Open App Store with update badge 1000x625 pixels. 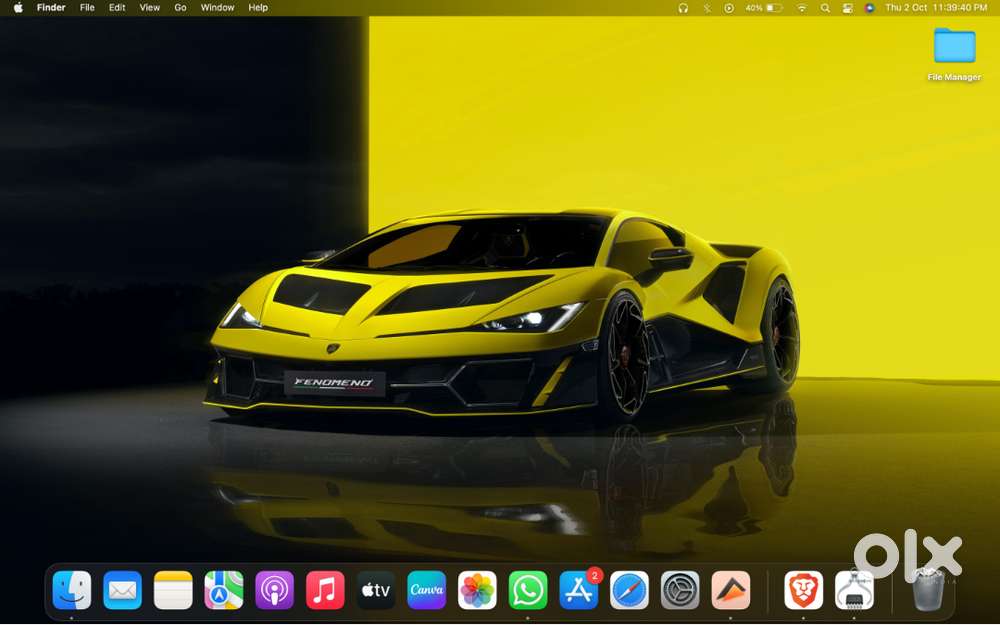tap(579, 590)
